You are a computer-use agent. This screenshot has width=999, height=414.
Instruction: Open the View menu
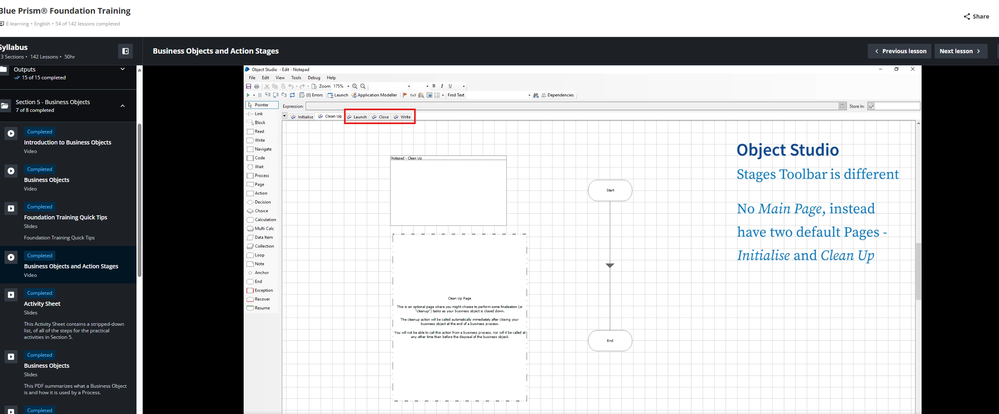280,78
